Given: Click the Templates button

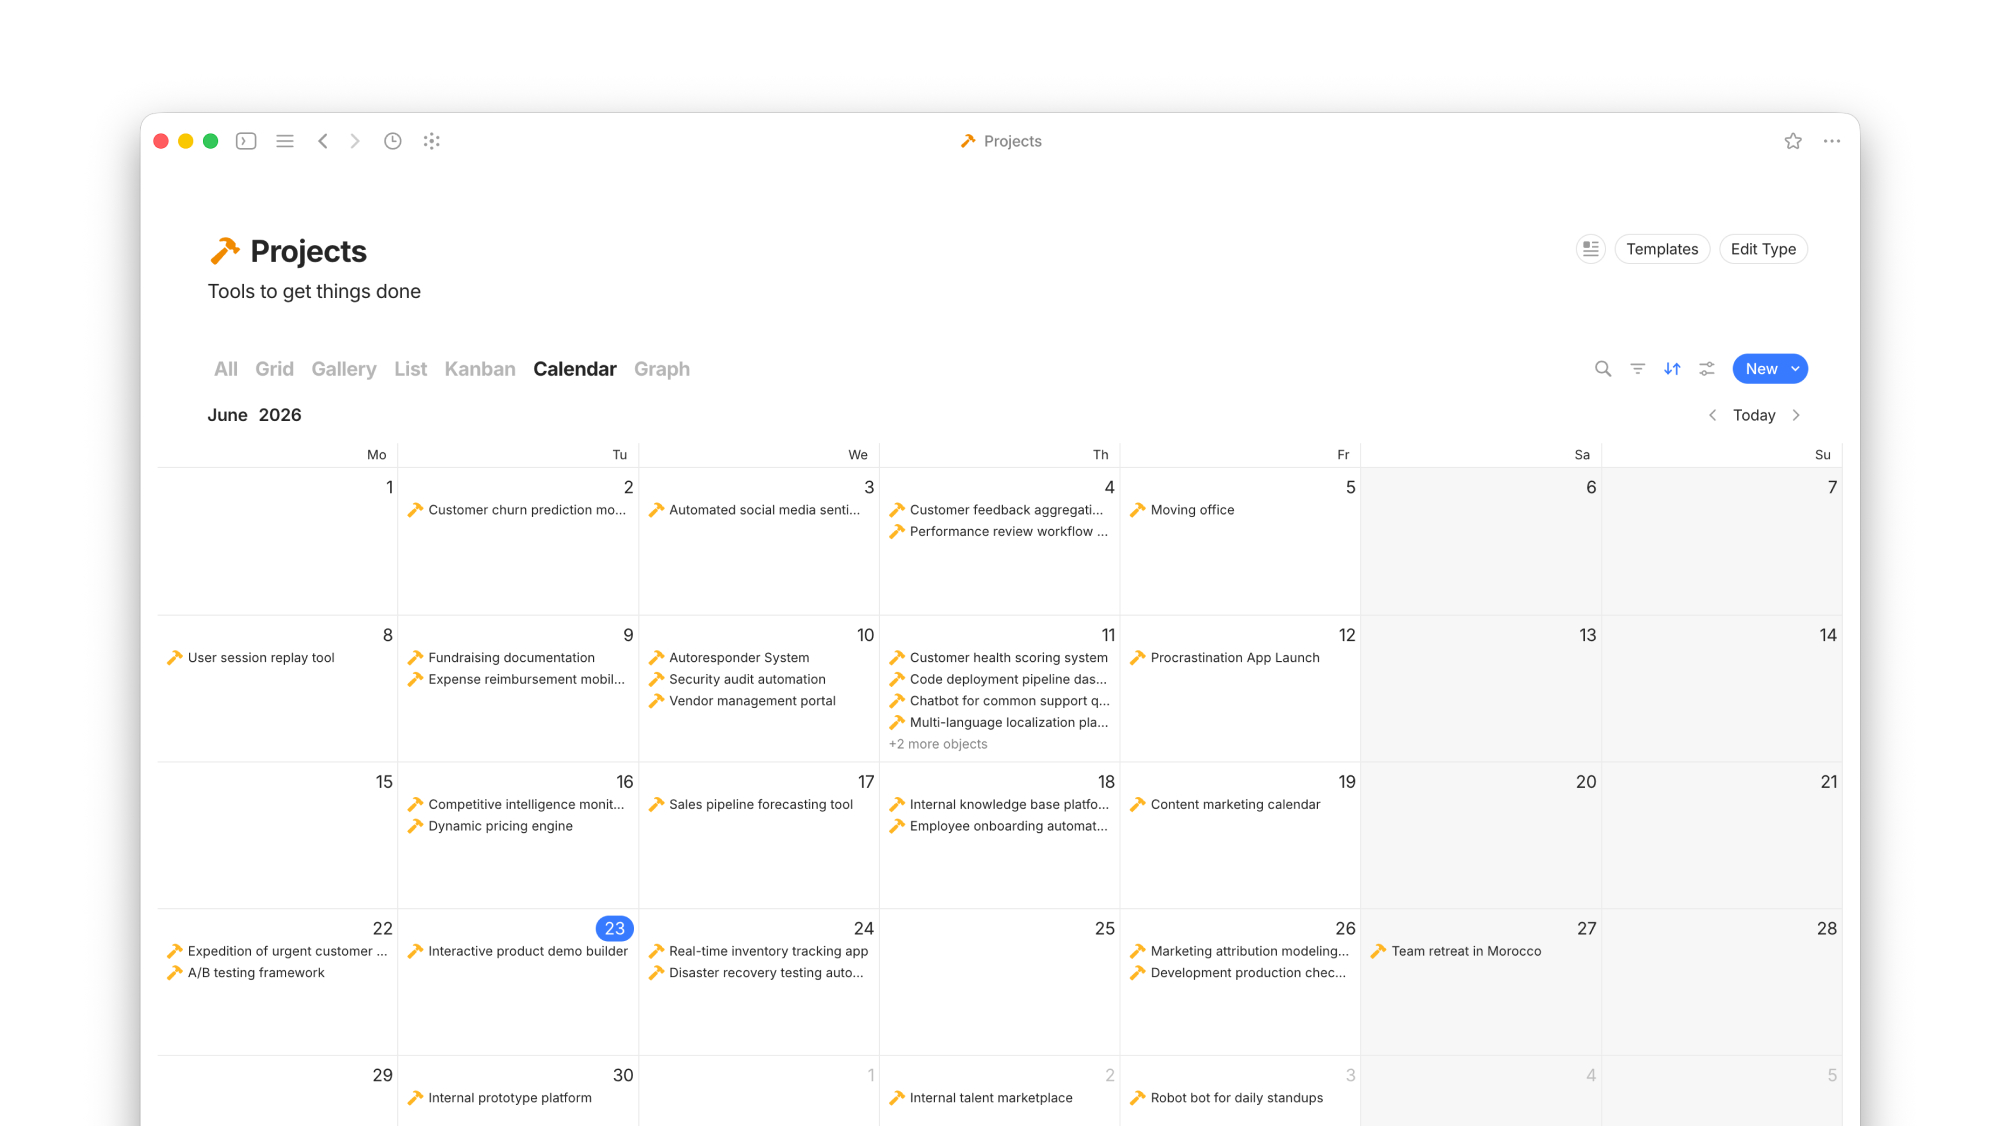Looking at the screenshot, I should [1662, 249].
